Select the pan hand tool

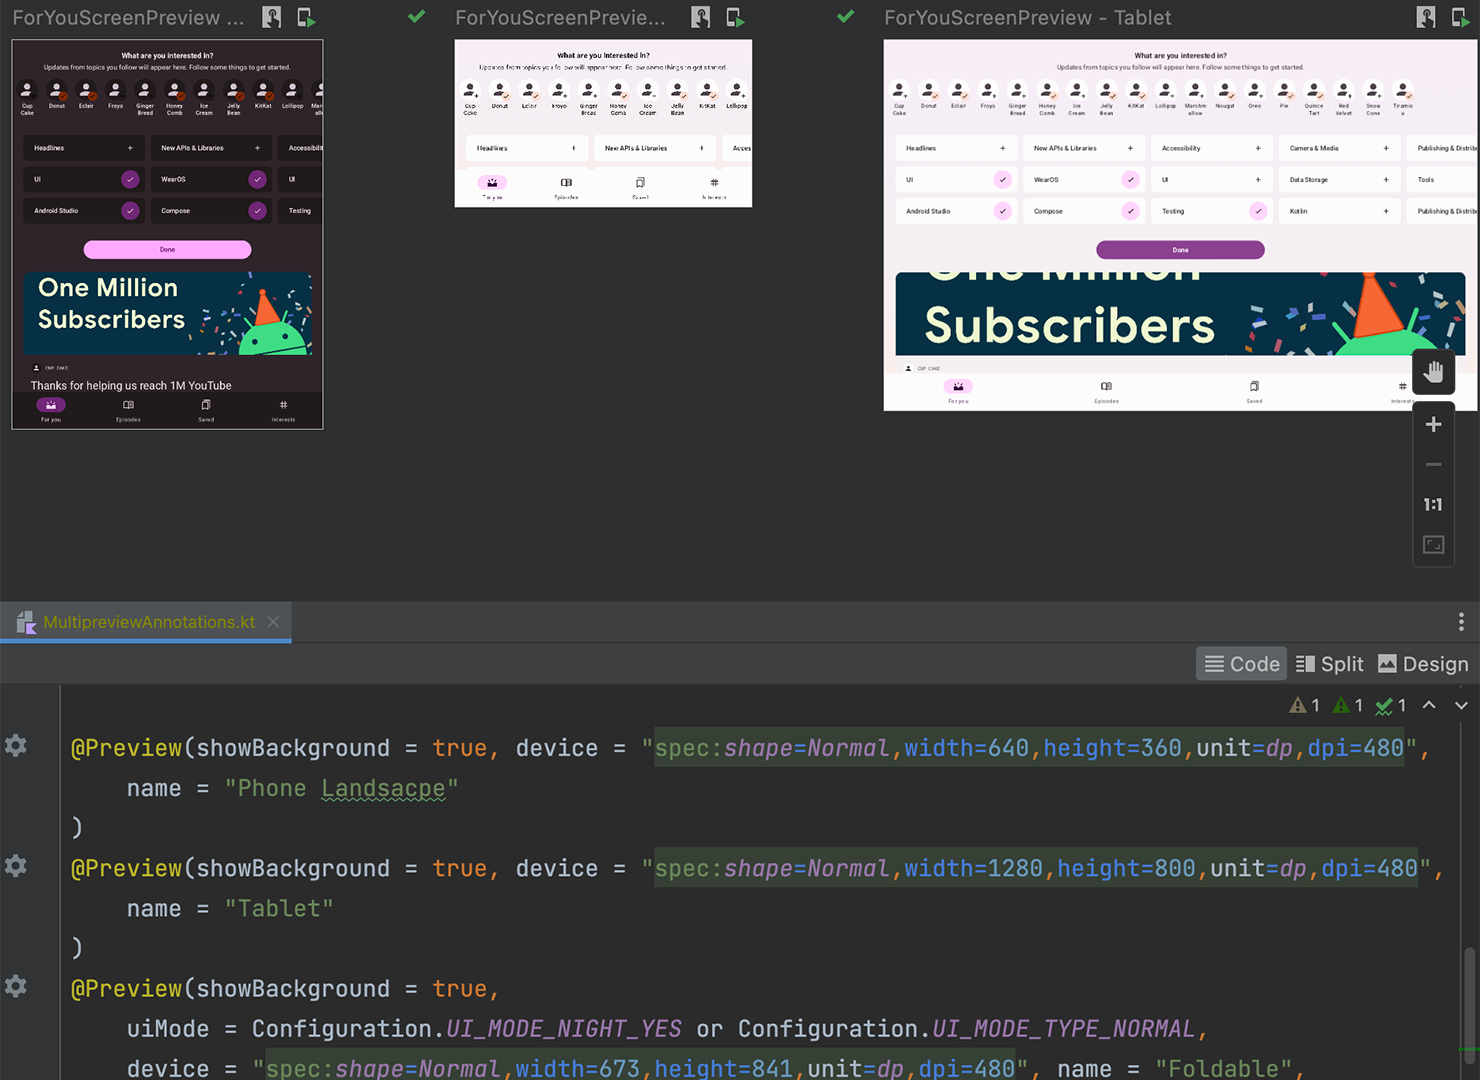[x=1433, y=372]
